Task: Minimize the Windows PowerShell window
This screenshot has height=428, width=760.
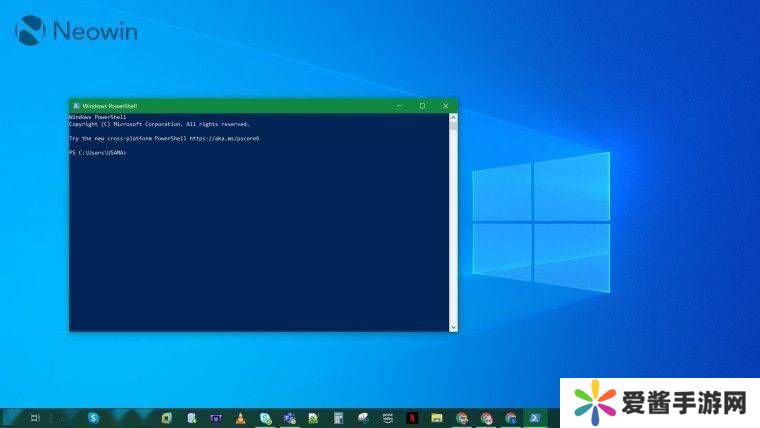Action: click(x=399, y=105)
